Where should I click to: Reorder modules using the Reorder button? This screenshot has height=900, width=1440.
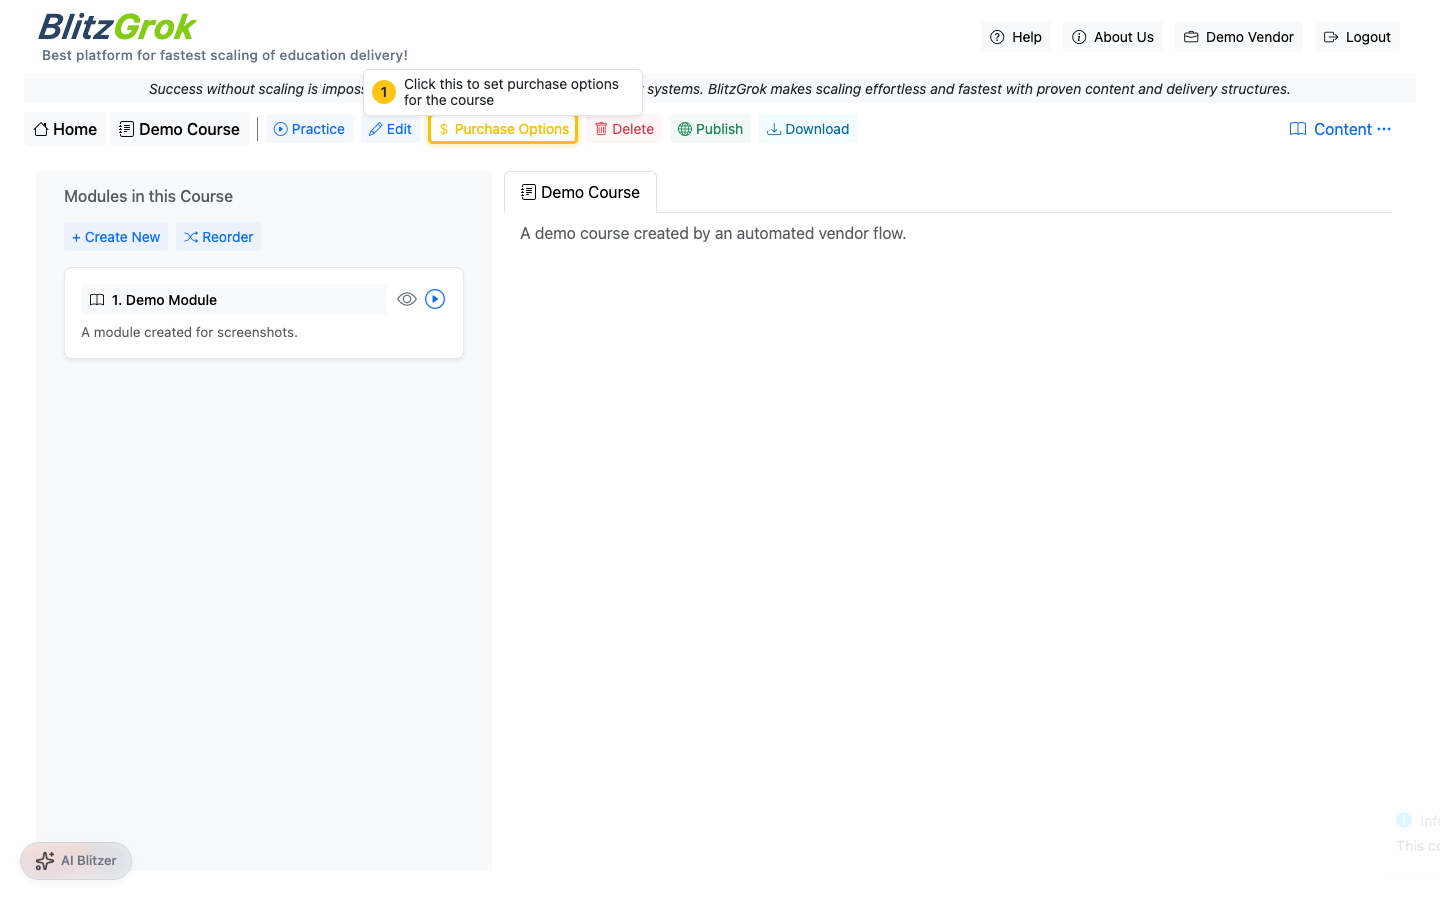click(218, 237)
